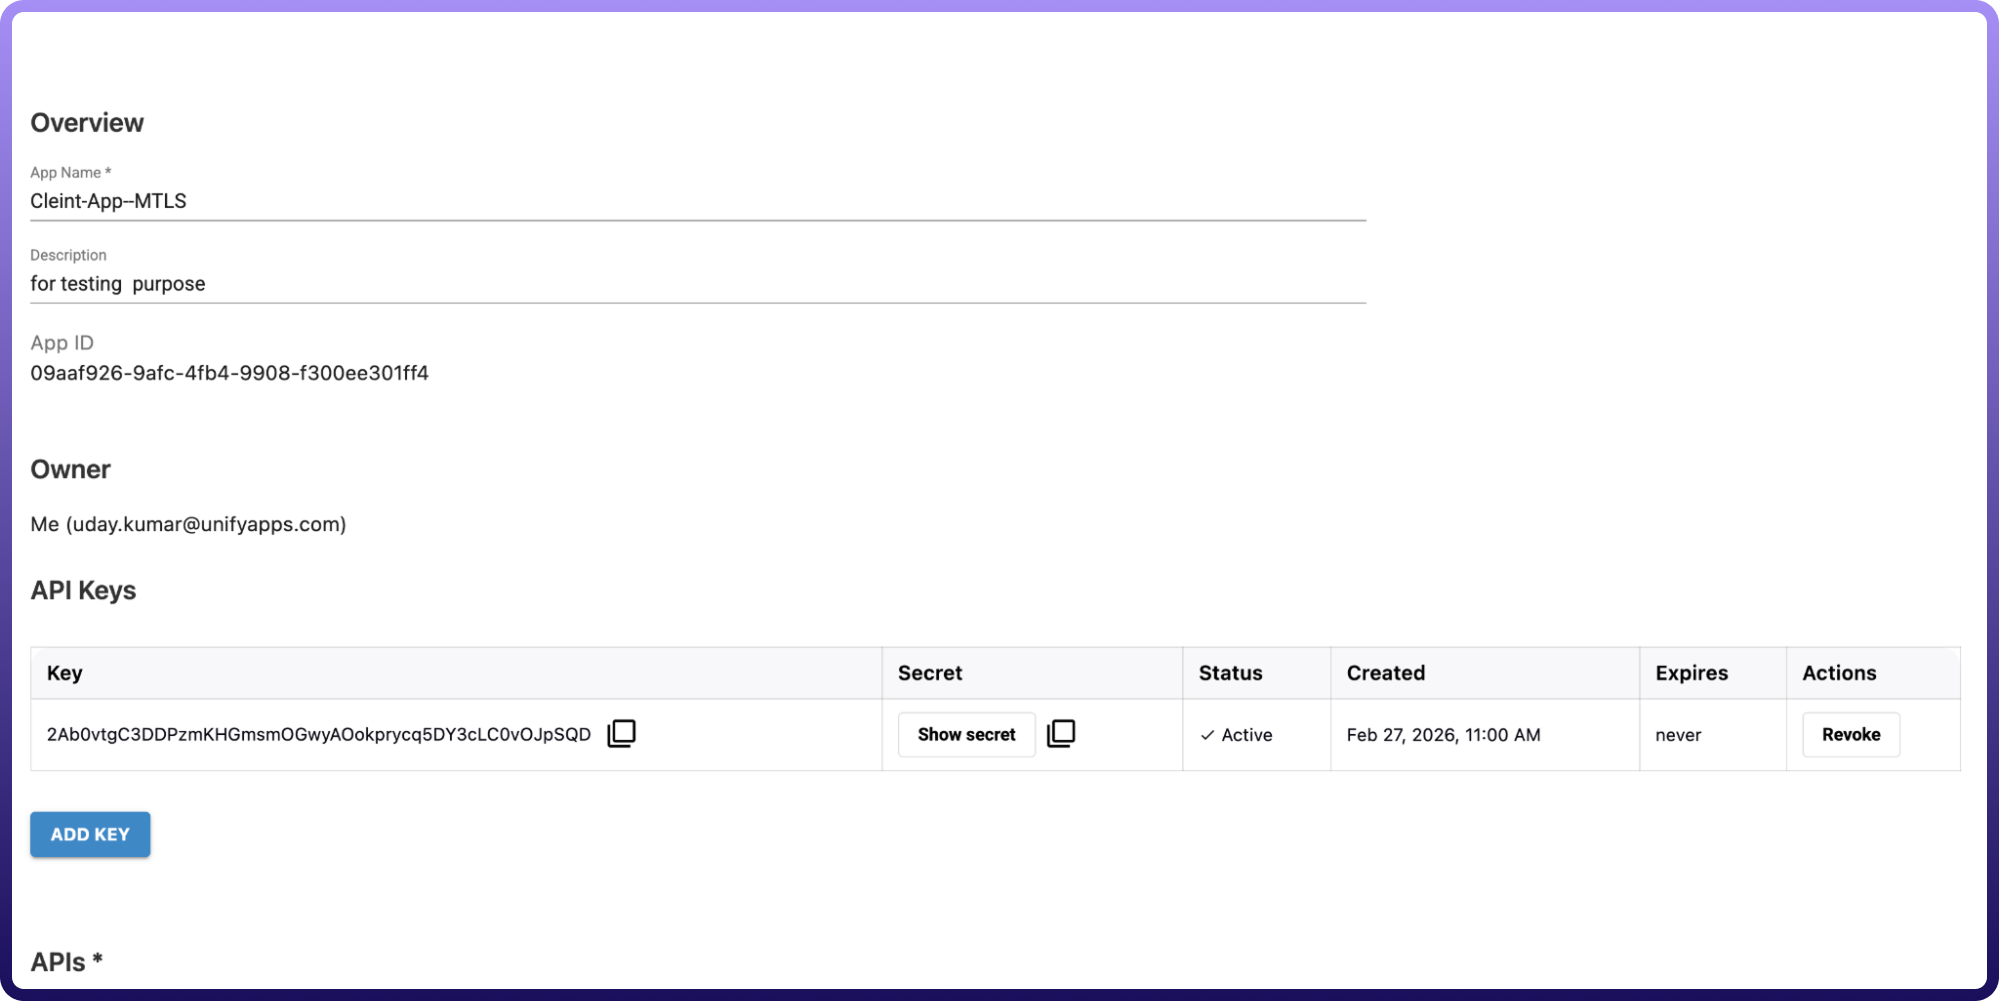Select the App ID value text
Screen dimensions: 1999x1001
(x=229, y=373)
